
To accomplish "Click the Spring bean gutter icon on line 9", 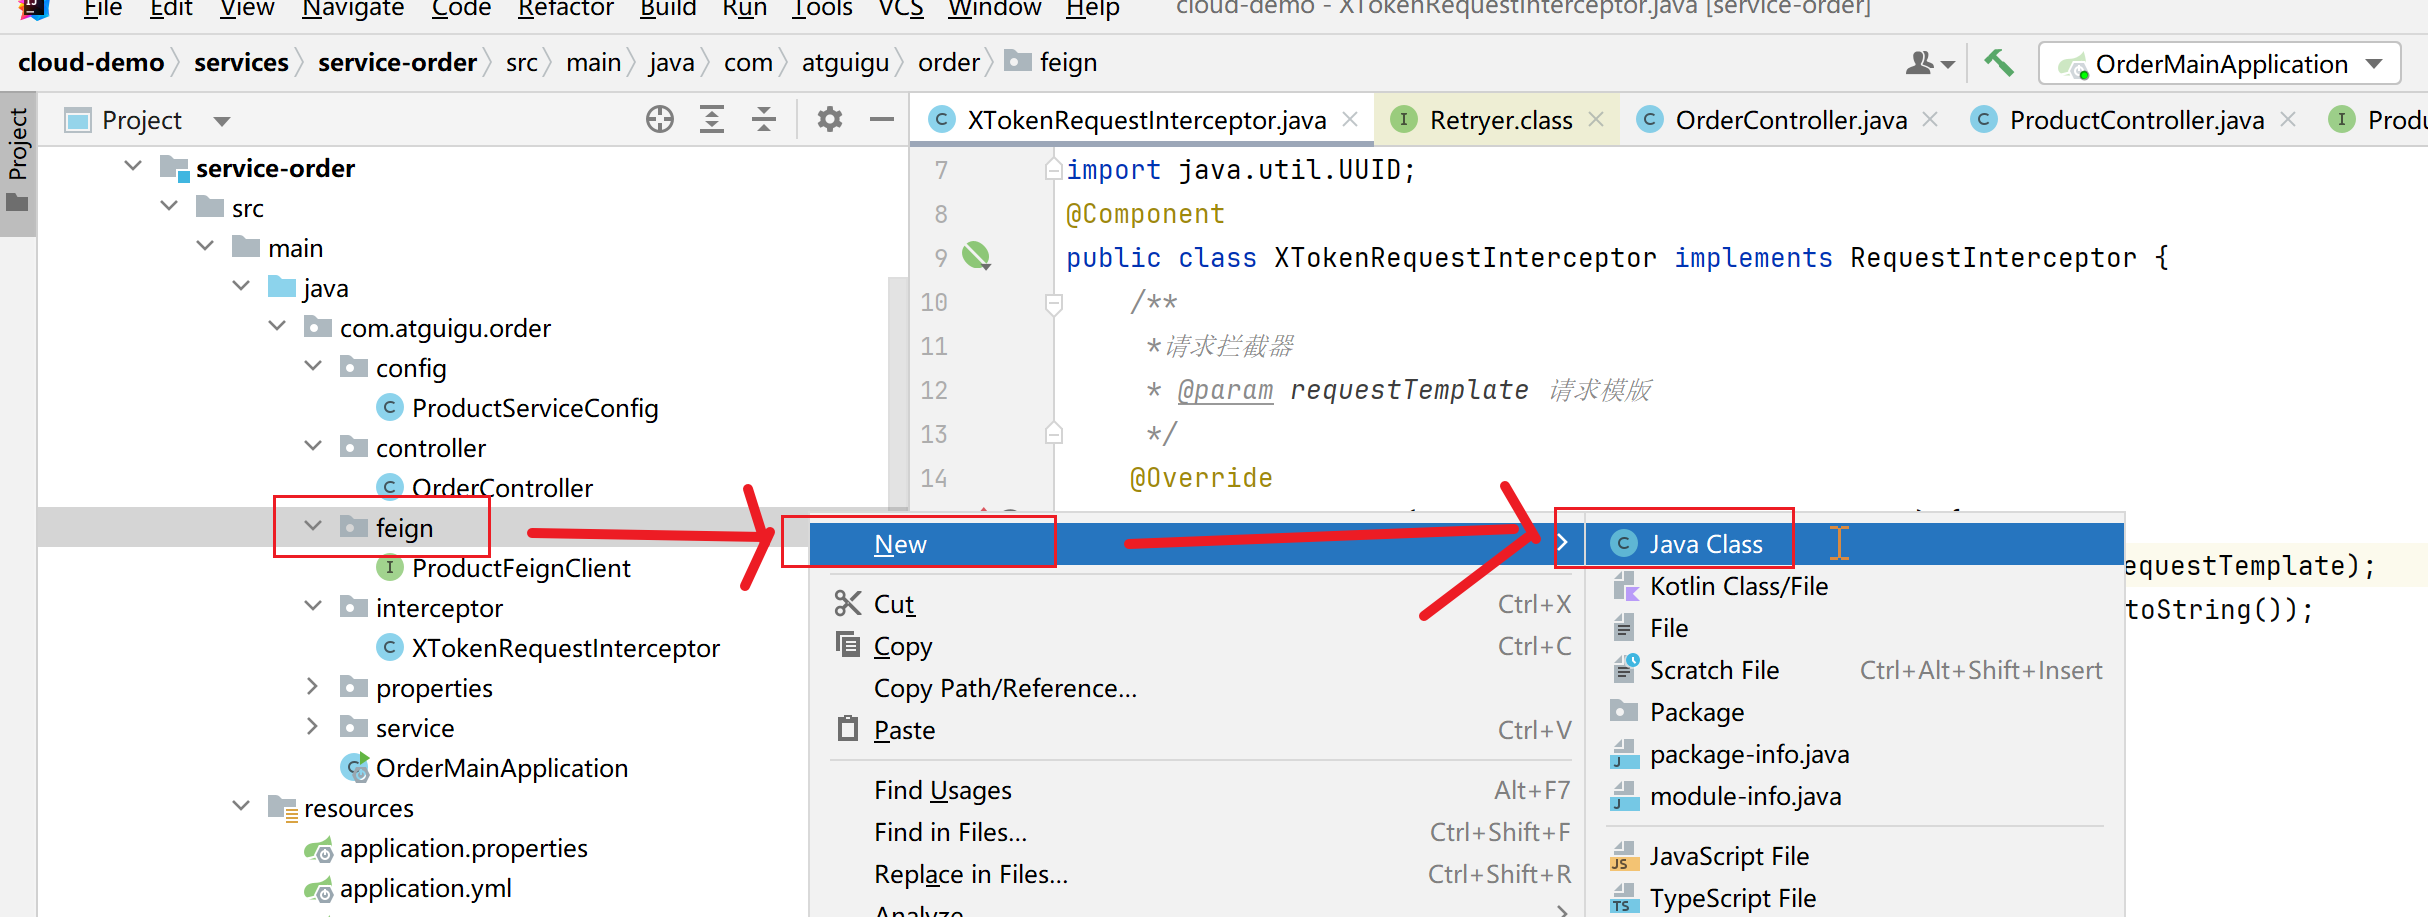I will coord(976,256).
